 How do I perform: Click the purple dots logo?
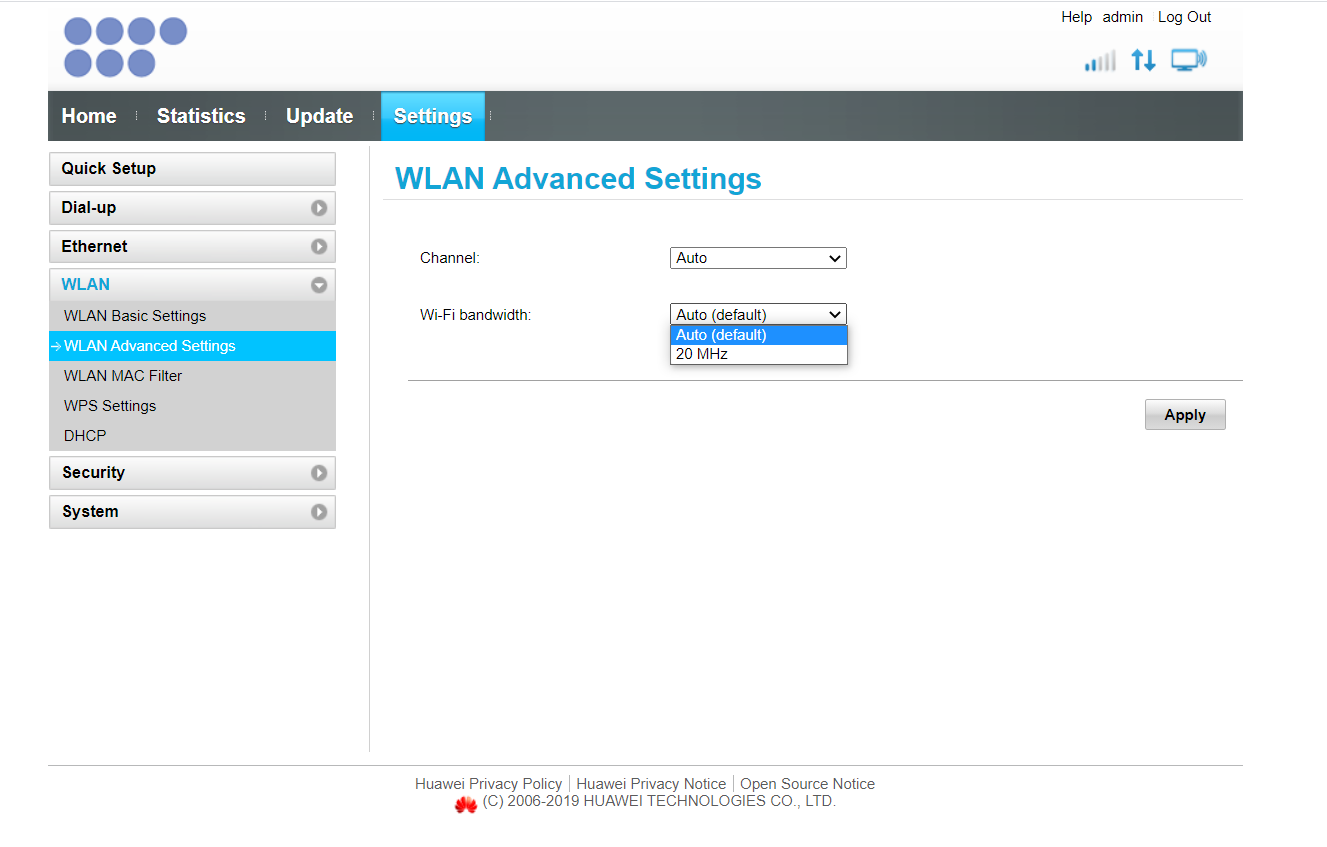tap(125, 47)
